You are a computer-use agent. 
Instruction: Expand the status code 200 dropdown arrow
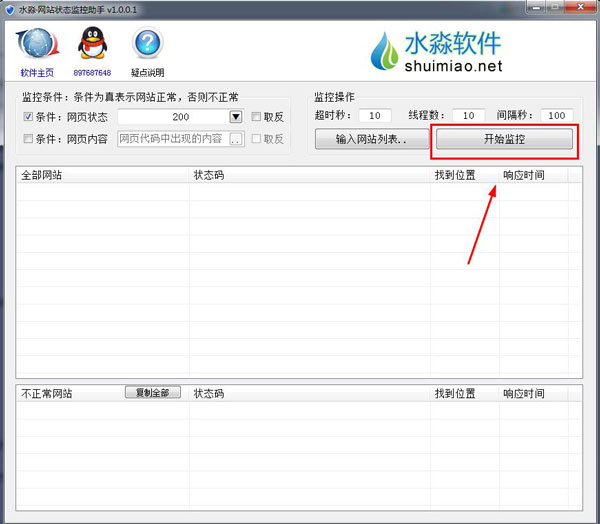[x=236, y=117]
